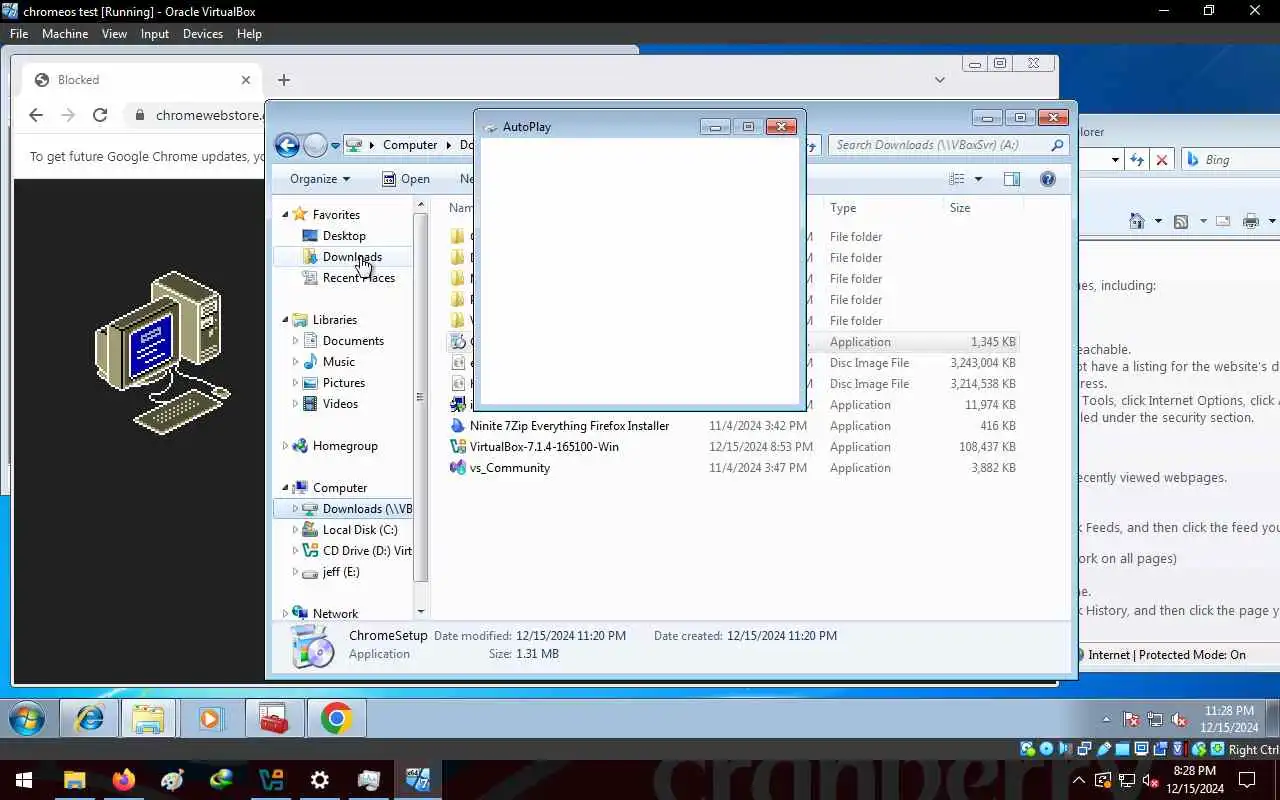Select Local Disk (C:) in tree
The width and height of the screenshot is (1280, 800).
pyautogui.click(x=360, y=530)
